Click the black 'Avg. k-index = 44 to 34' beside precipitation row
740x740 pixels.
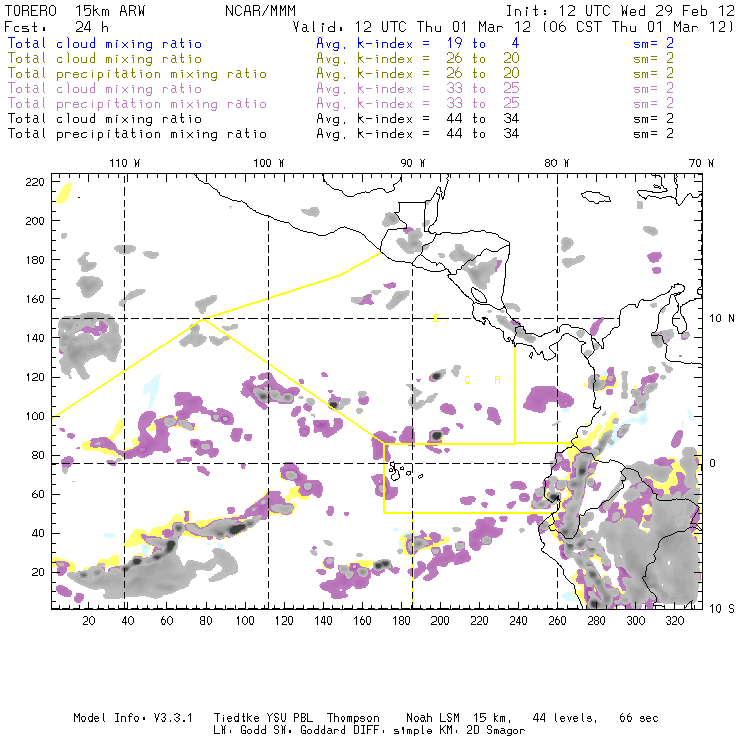[x=418, y=134]
